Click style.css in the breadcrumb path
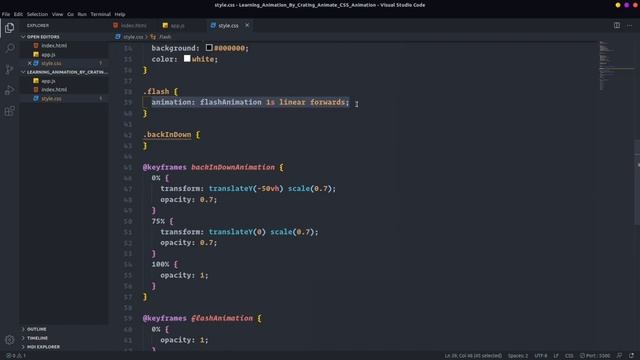Screen dimensions: 640x360 133,37
